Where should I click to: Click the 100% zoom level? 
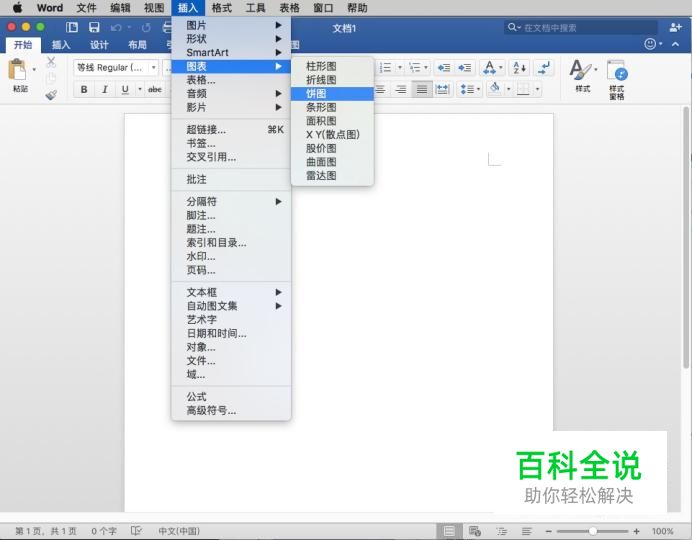(662, 531)
